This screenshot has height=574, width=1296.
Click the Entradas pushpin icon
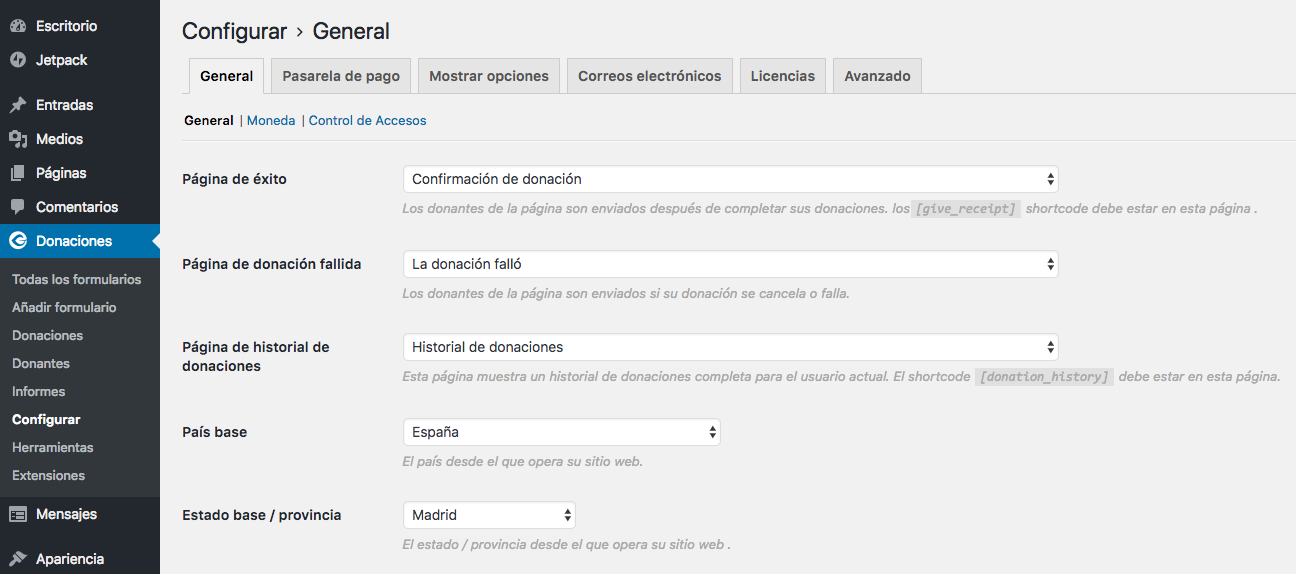tap(18, 105)
